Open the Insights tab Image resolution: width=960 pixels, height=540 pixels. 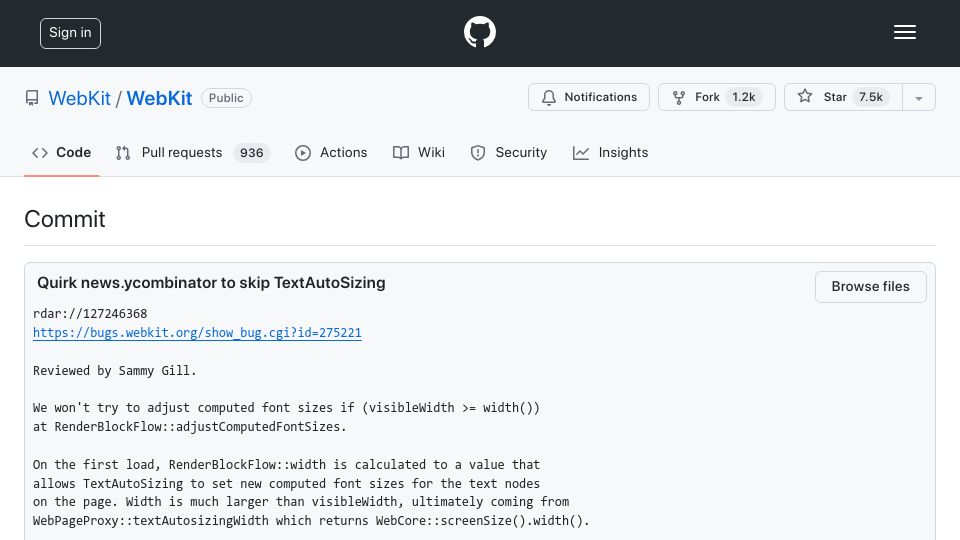coord(610,152)
